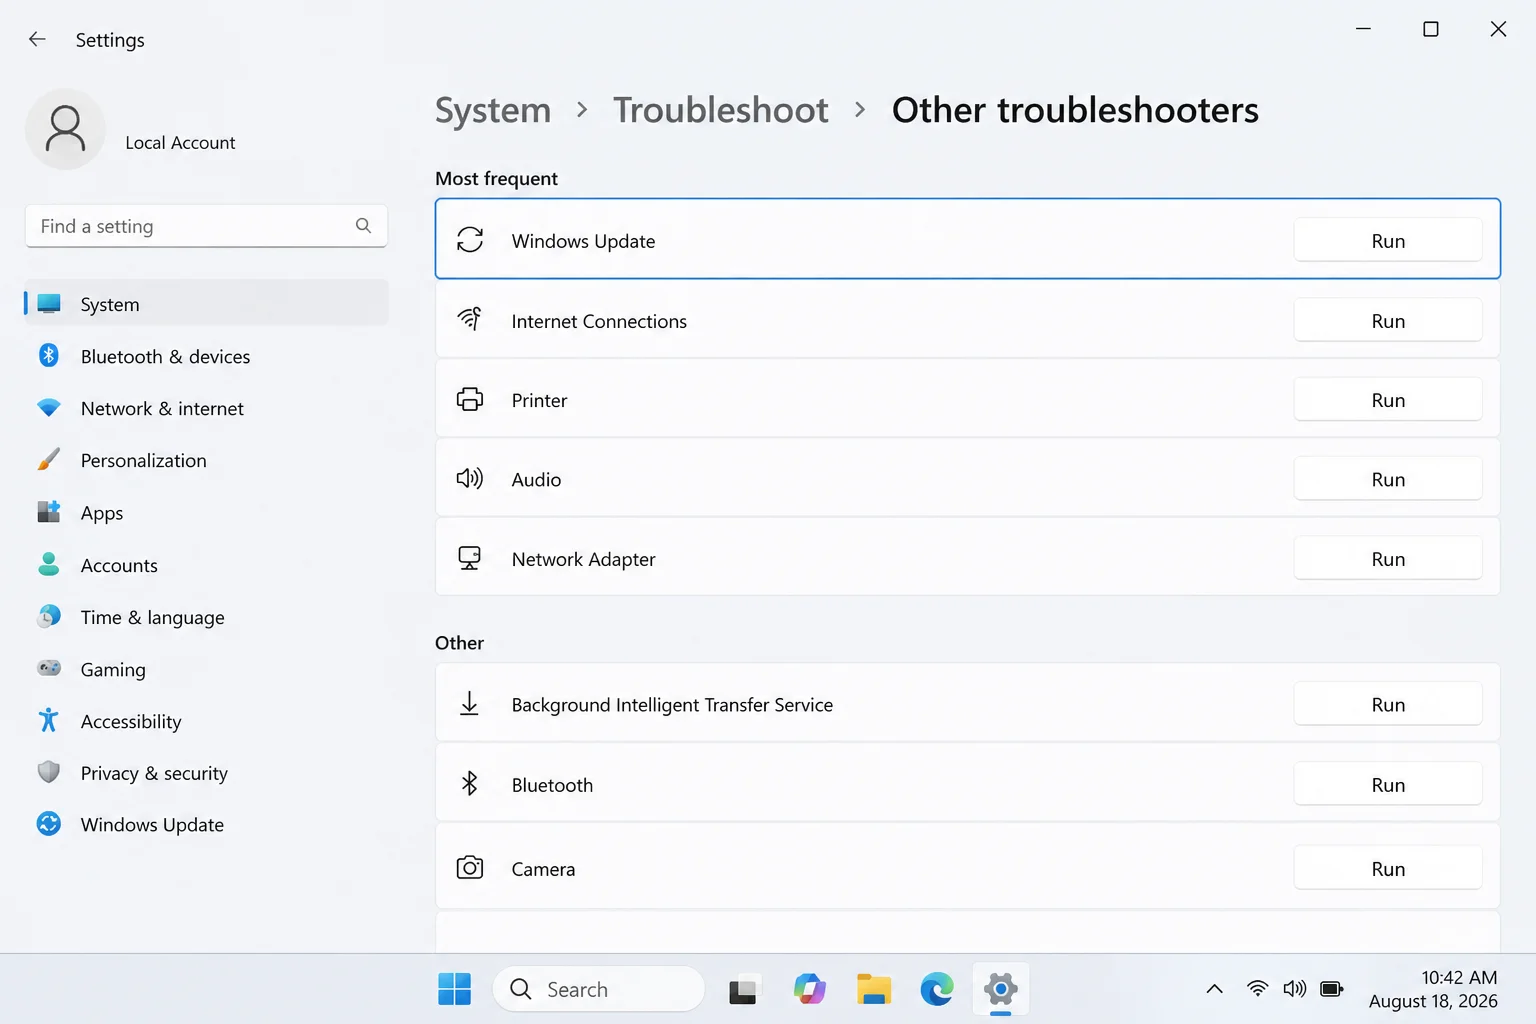This screenshot has height=1024, width=1536.
Task: Open Bluetooth & devices settings
Action: 206,356
